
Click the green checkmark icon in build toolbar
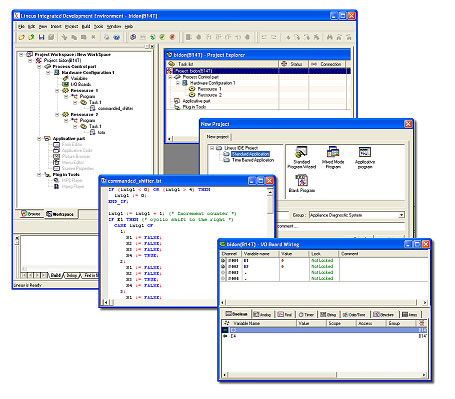162,37
